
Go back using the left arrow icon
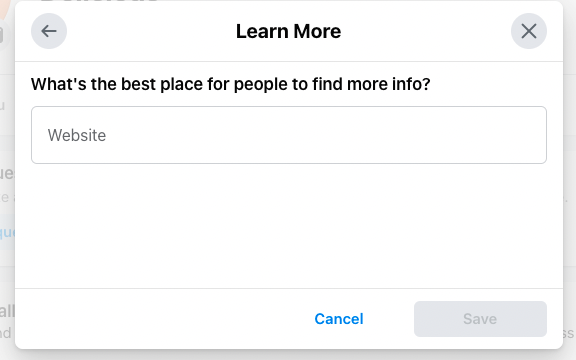tap(49, 31)
